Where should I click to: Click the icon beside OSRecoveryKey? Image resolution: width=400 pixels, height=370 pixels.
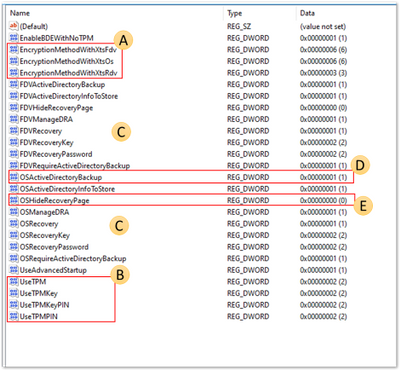pyautogui.click(x=14, y=235)
